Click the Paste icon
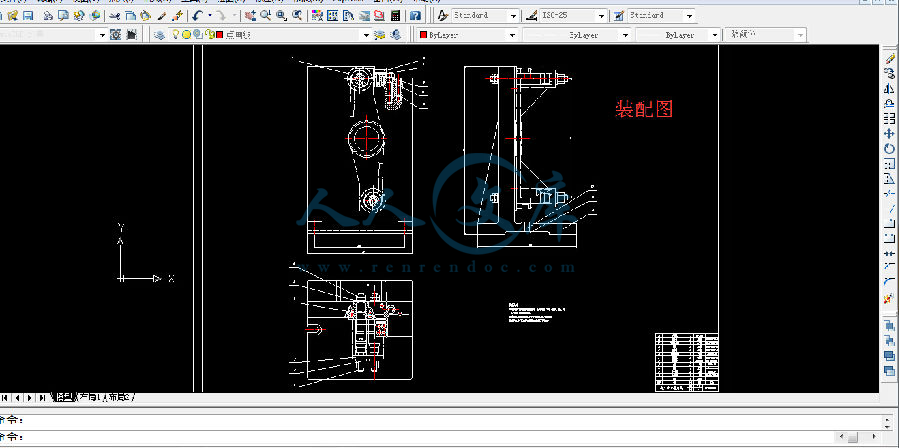Image resolution: width=899 pixels, height=448 pixels. [145, 15]
